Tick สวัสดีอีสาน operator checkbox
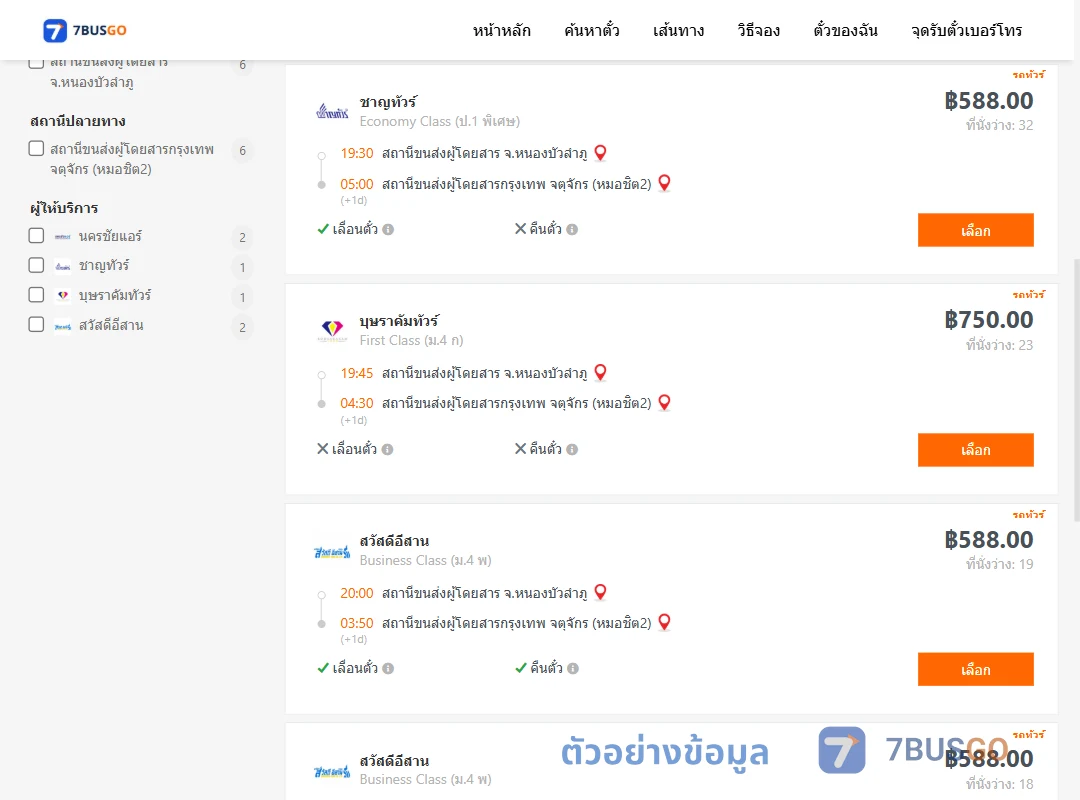The width and height of the screenshot is (1080, 800). click(37, 325)
